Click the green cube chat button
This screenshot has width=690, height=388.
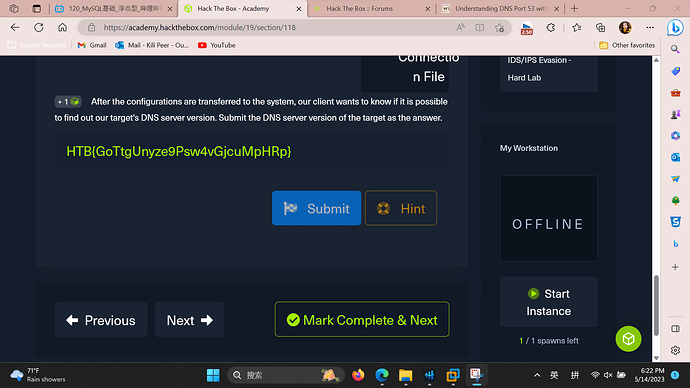coord(628,339)
